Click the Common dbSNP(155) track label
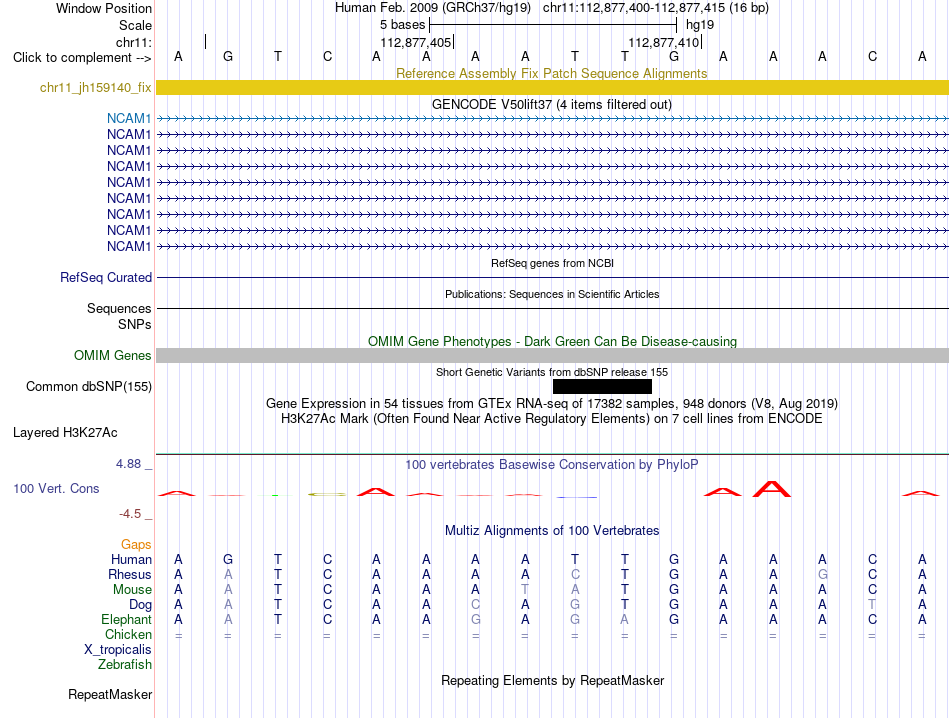The image size is (950, 718). pos(88,387)
